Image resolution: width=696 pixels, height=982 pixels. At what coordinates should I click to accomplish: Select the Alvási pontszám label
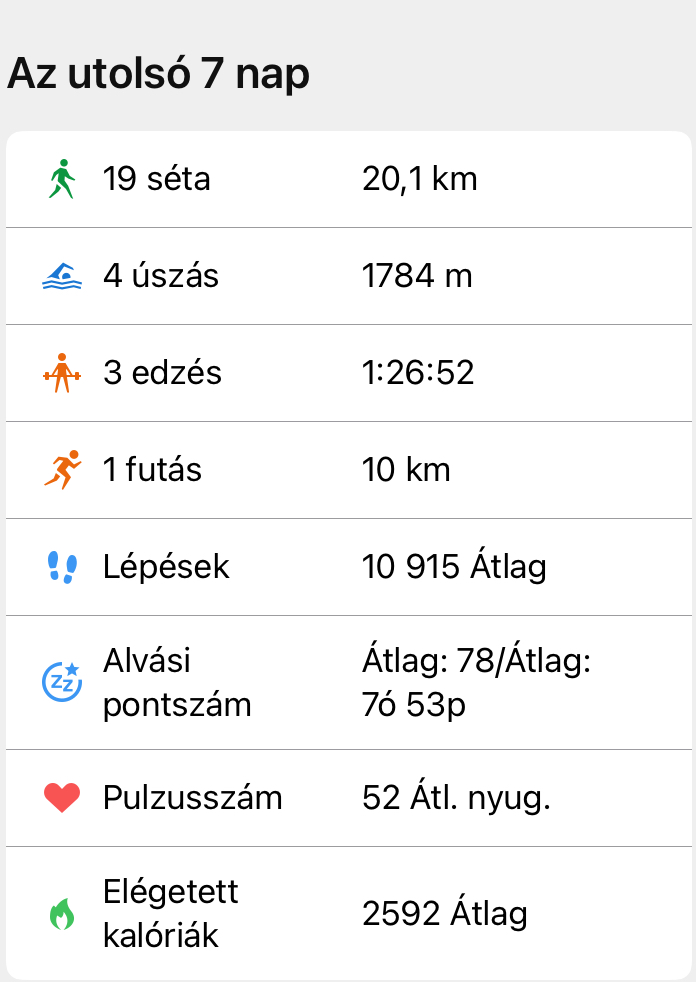[x=177, y=683]
